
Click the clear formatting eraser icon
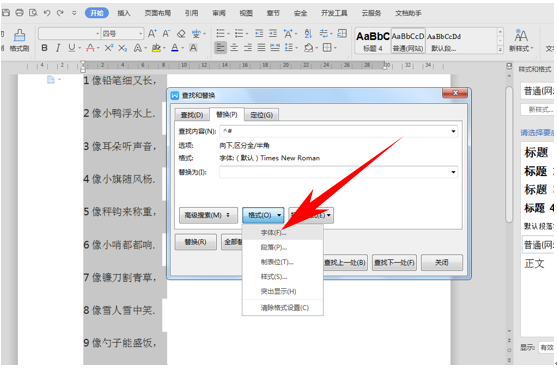point(181,34)
